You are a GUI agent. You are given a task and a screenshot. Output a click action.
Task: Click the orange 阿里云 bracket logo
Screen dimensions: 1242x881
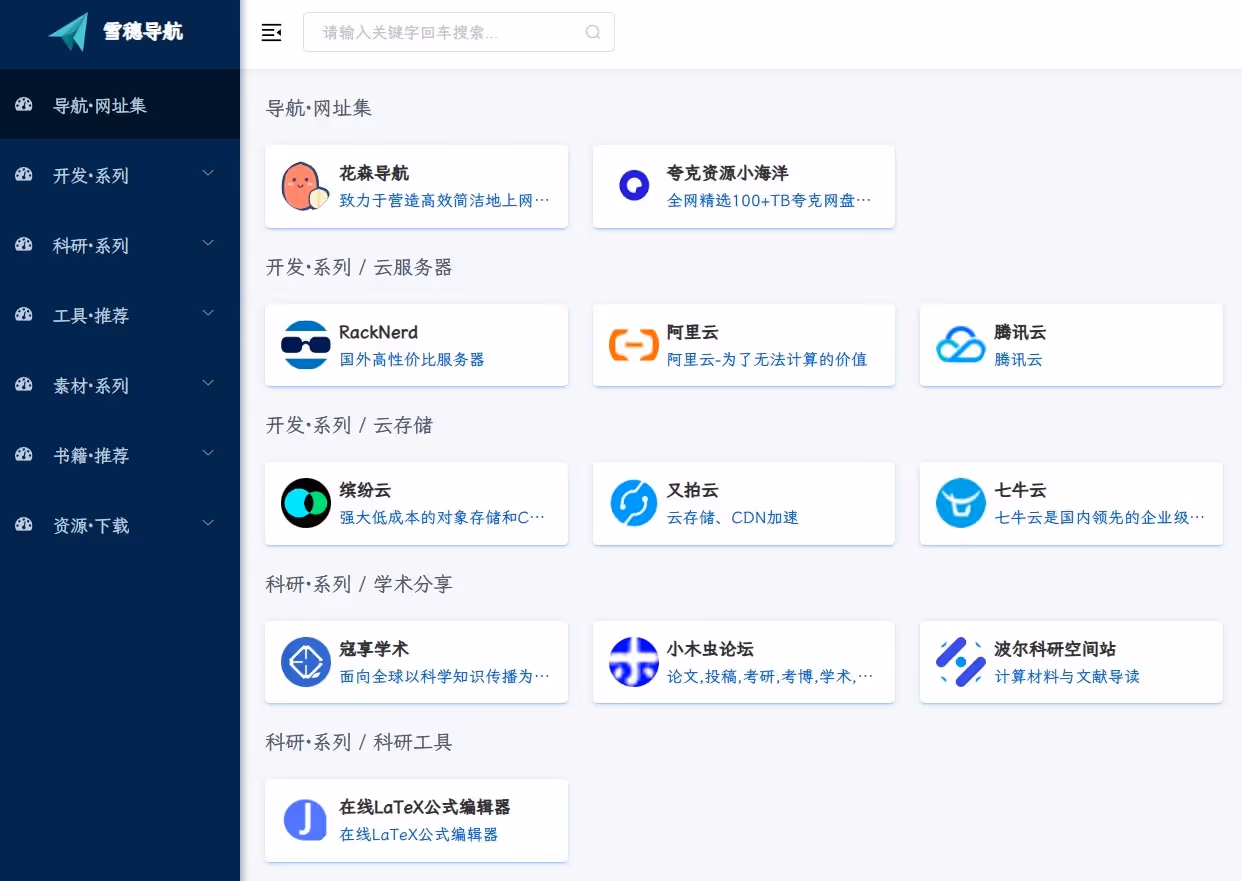pyautogui.click(x=633, y=345)
